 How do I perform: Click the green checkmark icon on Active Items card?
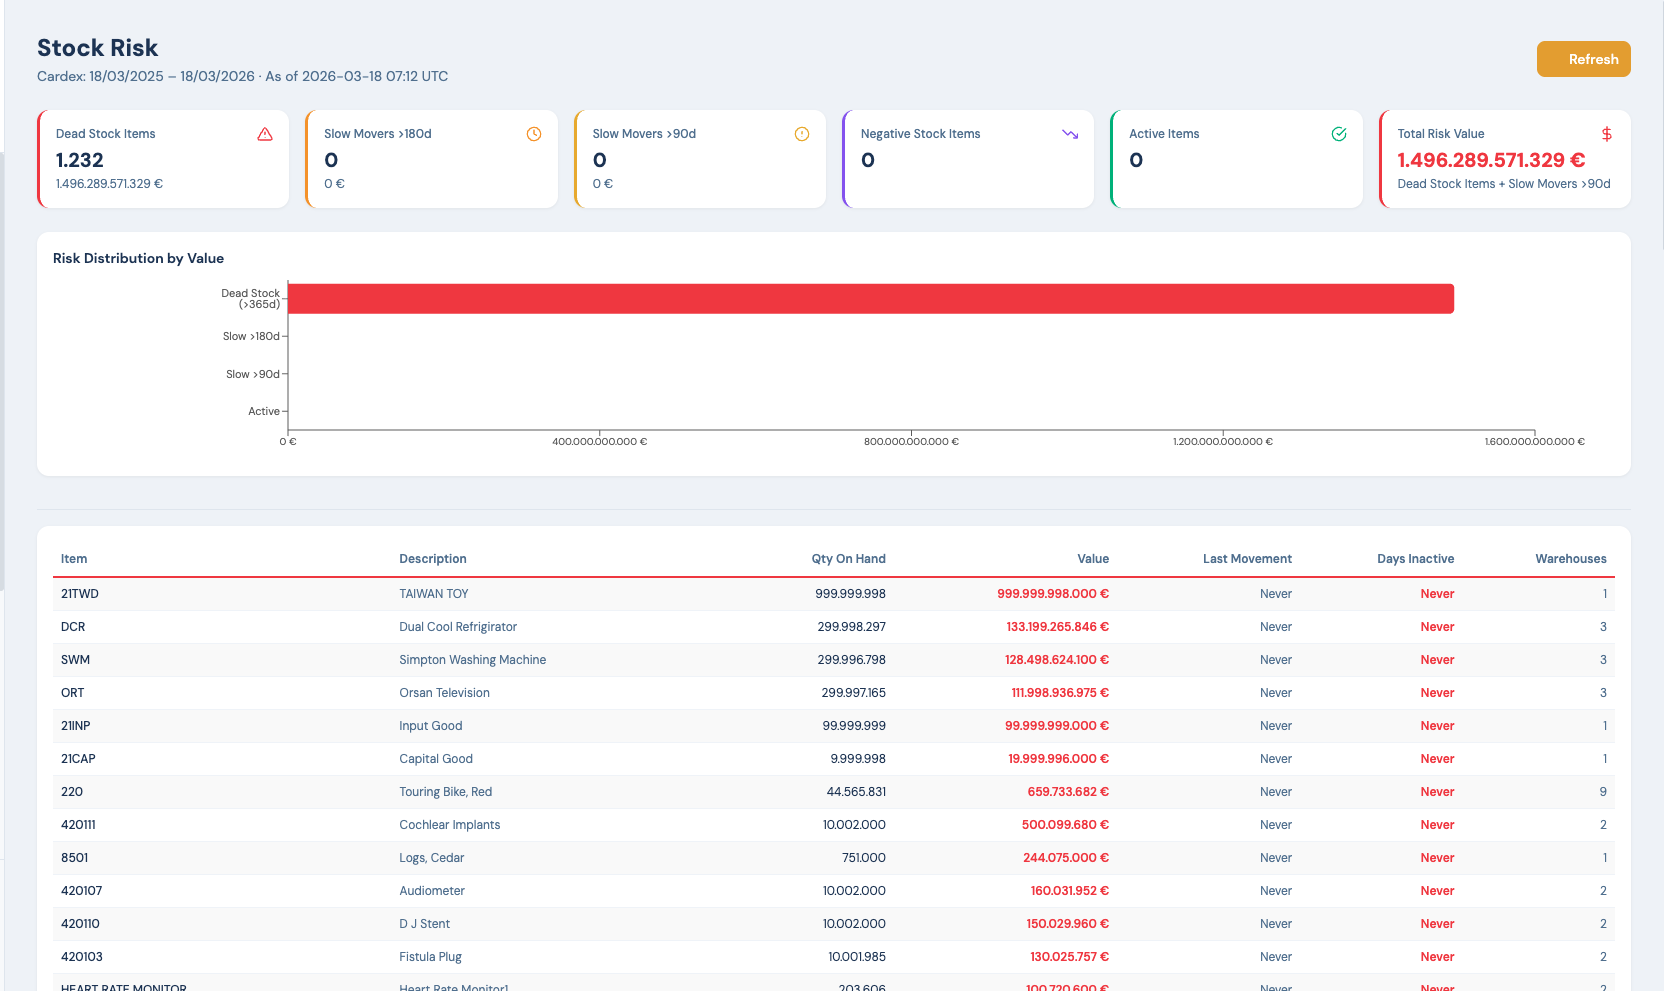[1339, 133]
